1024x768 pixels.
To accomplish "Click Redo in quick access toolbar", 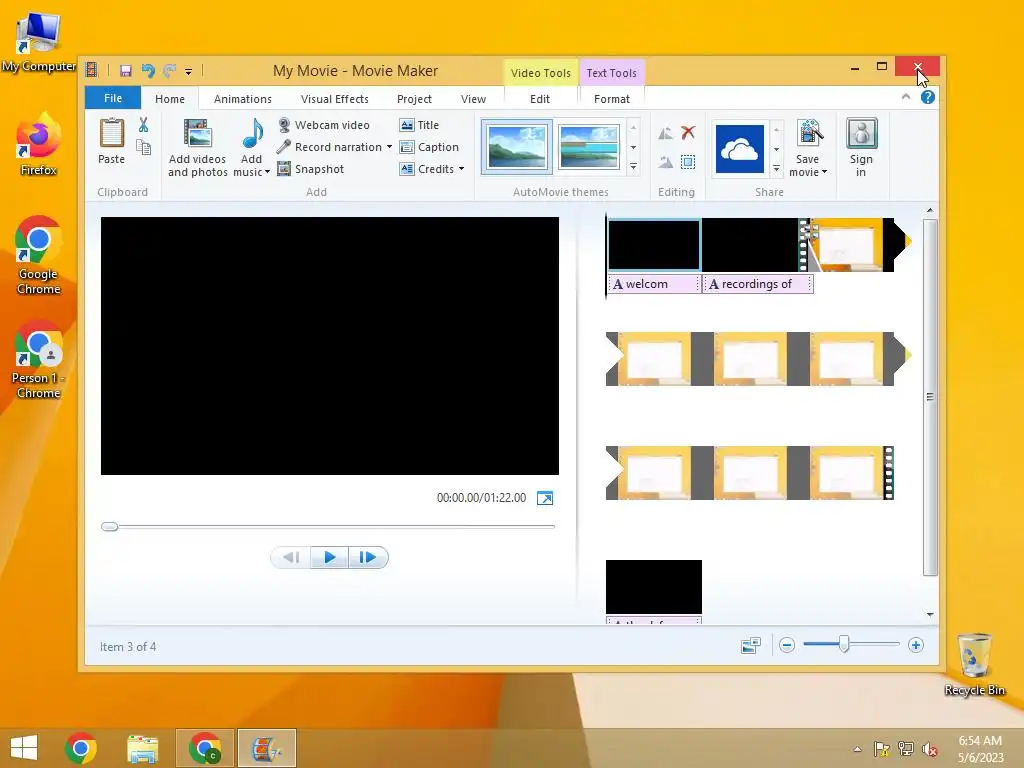I will (x=170, y=71).
